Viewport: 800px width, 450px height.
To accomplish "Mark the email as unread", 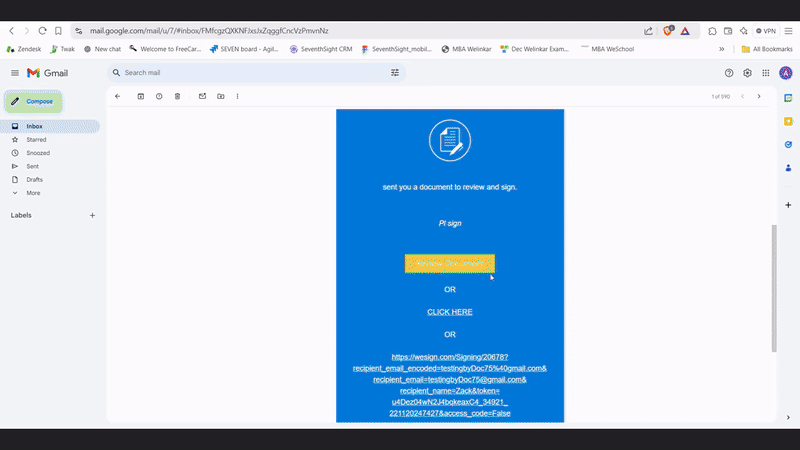I will click(x=202, y=96).
